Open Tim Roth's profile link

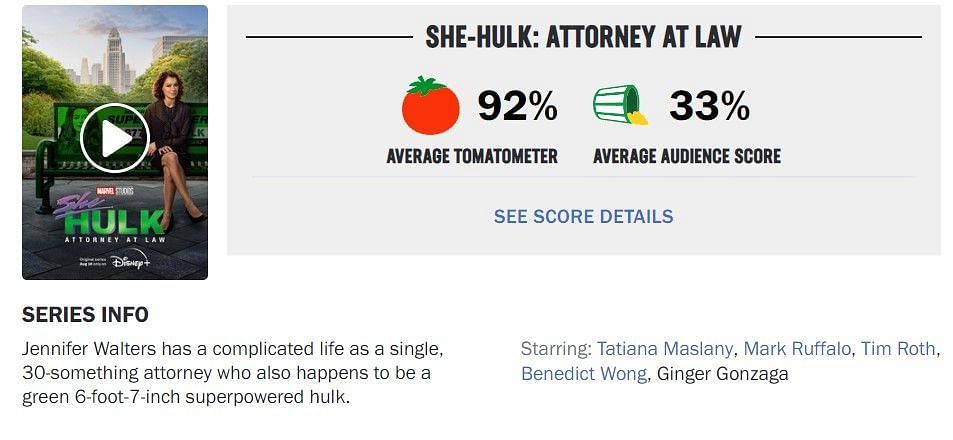click(898, 349)
